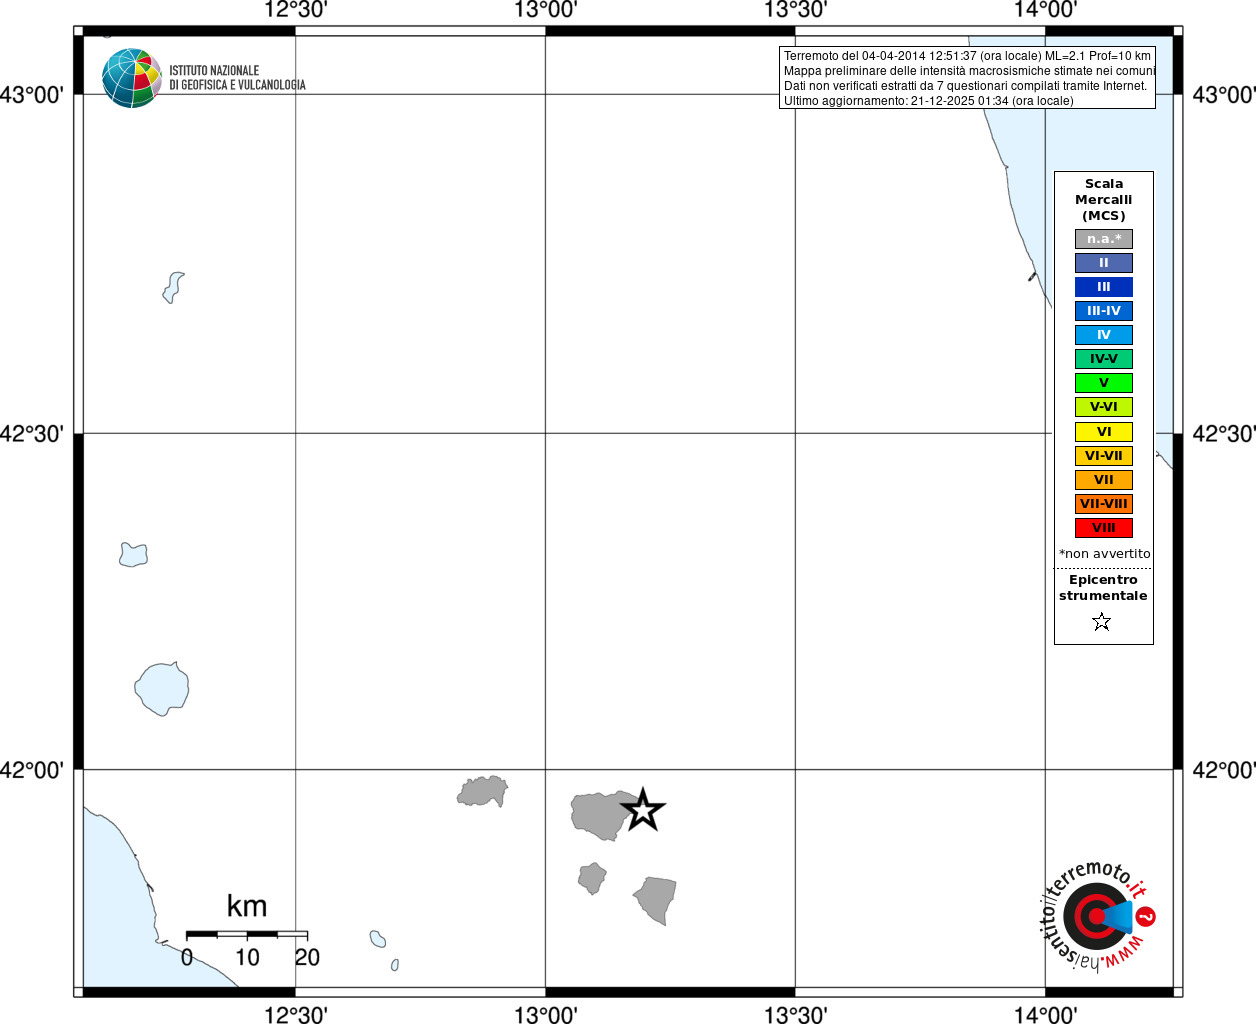Image resolution: width=1256 pixels, height=1024 pixels.
Task: Click the legend epicenter star symbol
Action: point(1102,622)
